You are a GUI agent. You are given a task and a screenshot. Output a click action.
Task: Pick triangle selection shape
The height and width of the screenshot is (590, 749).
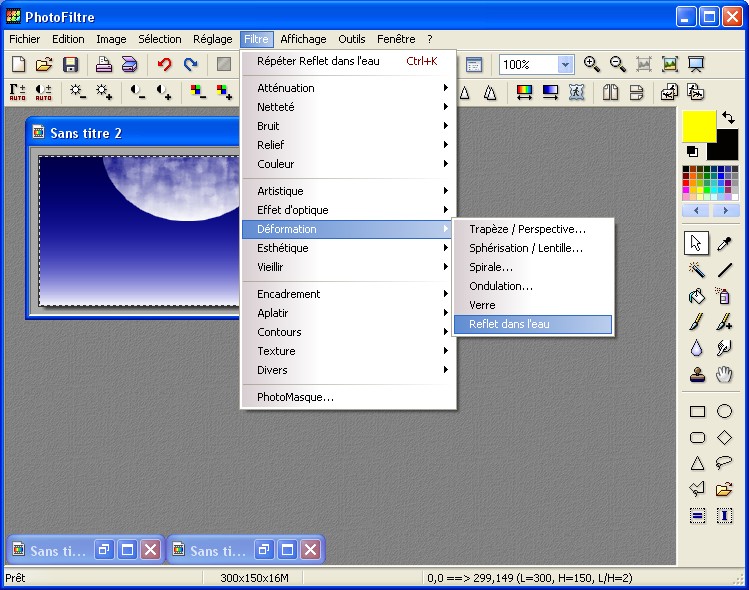coord(697,463)
